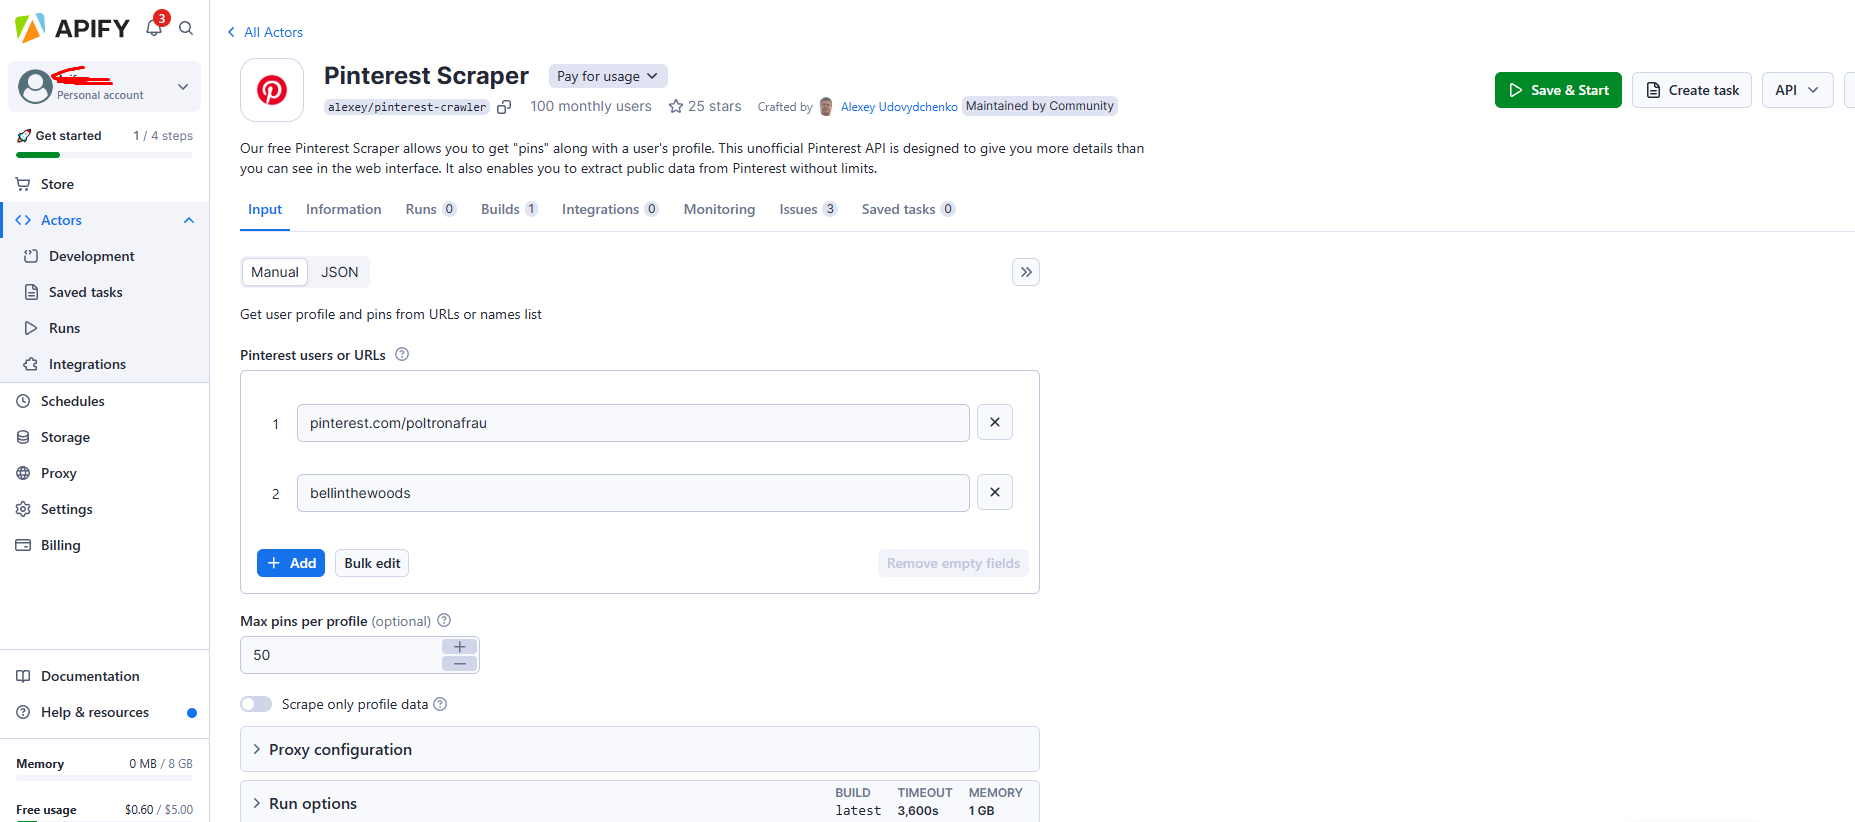
Task: Decrease max pins with minus stepper
Action: click(459, 663)
